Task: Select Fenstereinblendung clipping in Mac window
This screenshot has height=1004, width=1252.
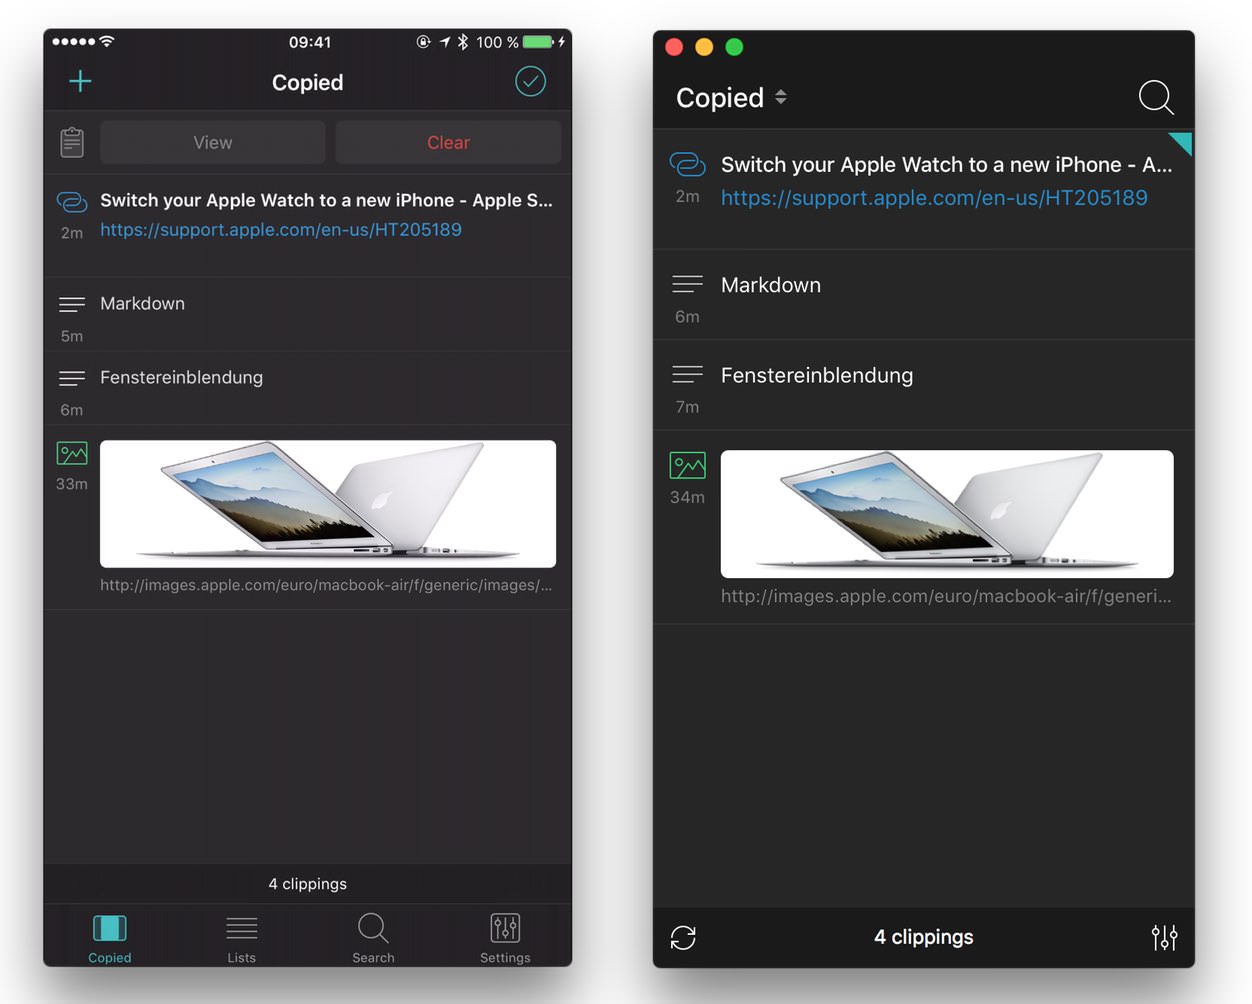Action: pyautogui.click(x=924, y=386)
